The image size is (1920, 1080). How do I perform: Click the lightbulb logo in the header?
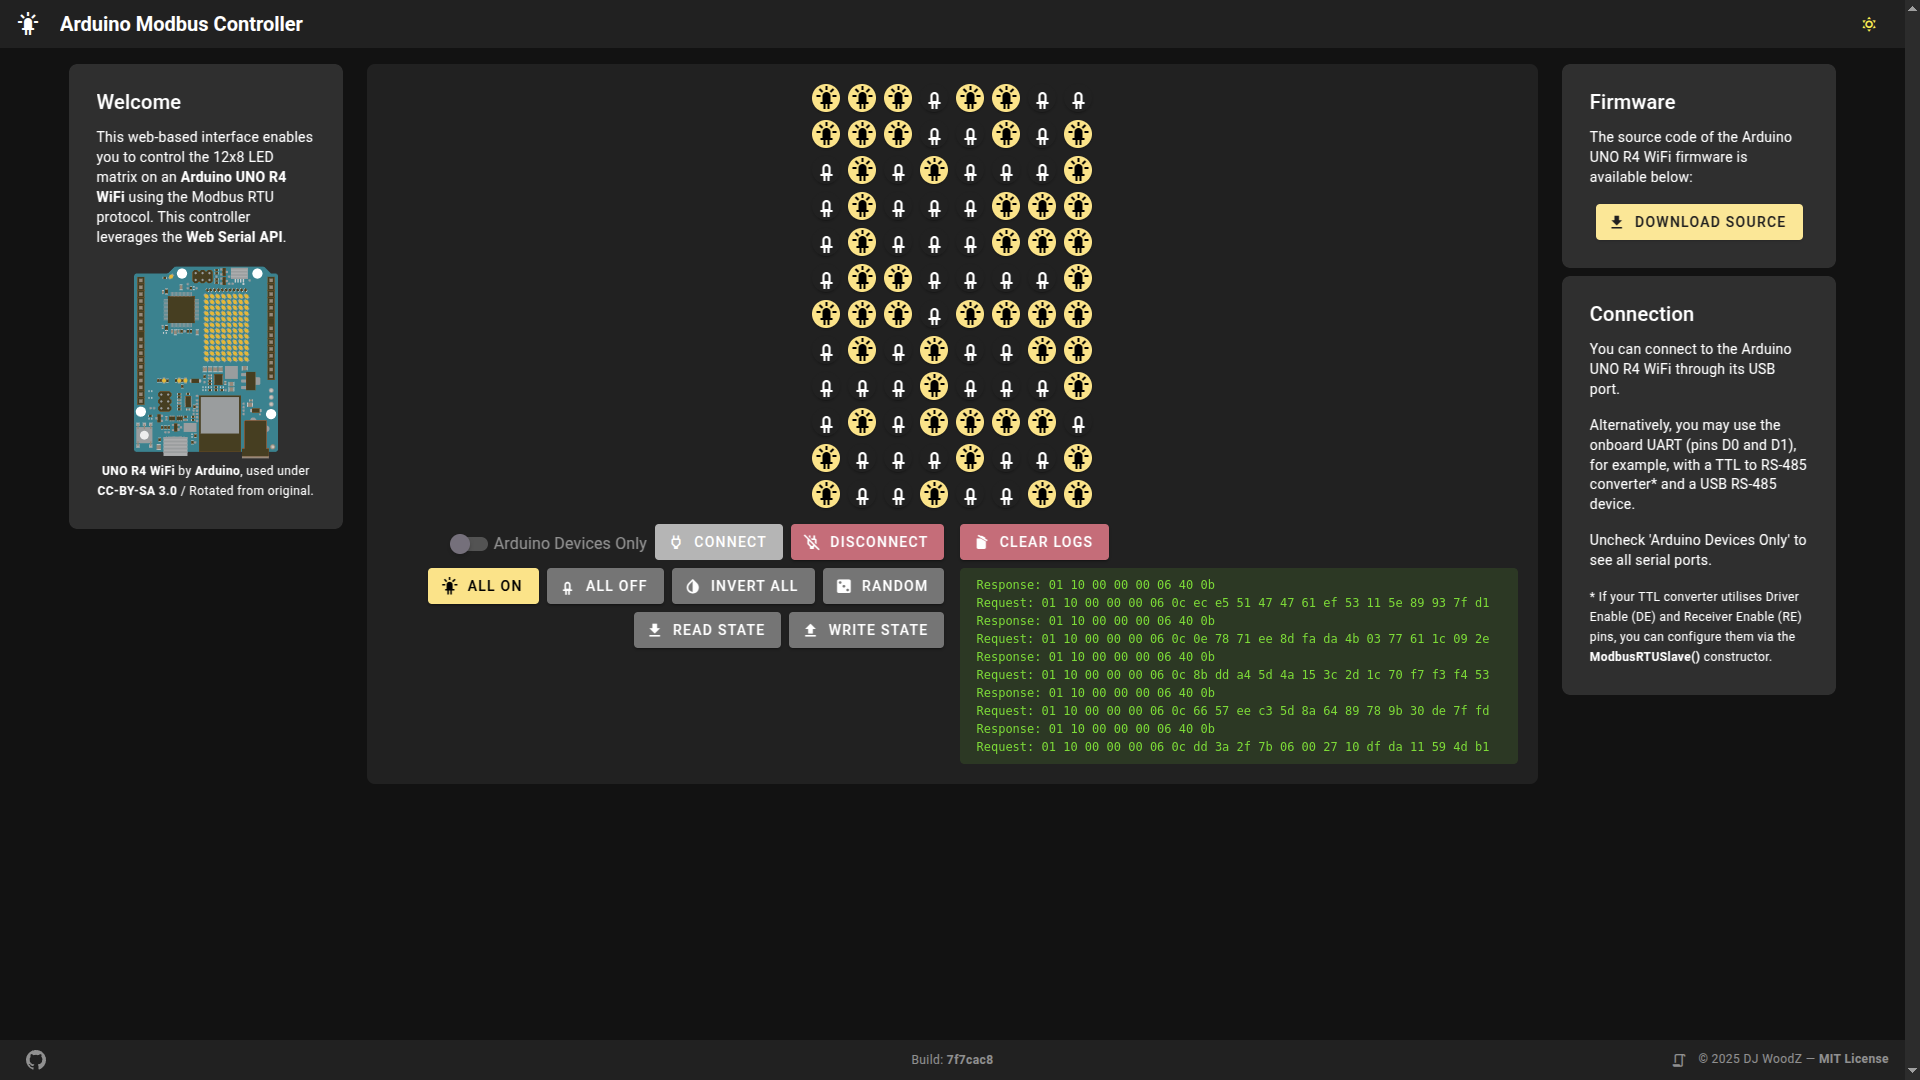pyautogui.click(x=28, y=23)
